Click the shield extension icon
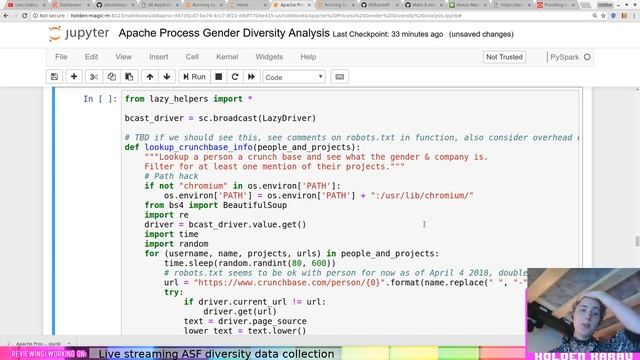 [613, 16]
